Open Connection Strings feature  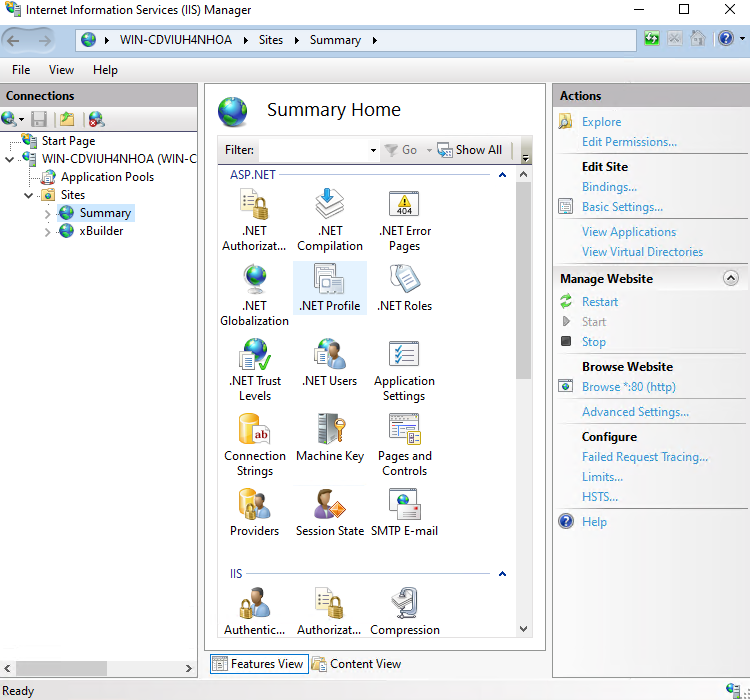tap(255, 445)
